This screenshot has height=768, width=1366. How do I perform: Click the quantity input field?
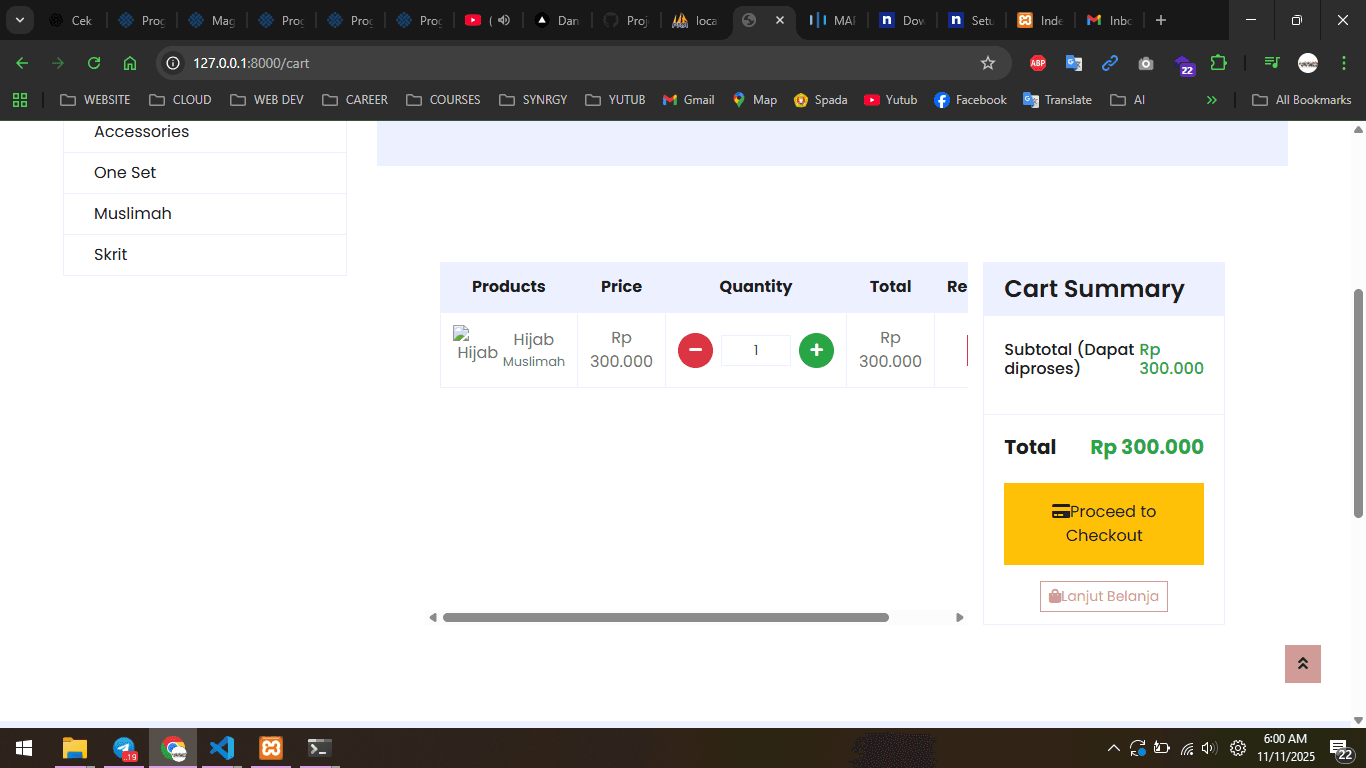(x=755, y=350)
